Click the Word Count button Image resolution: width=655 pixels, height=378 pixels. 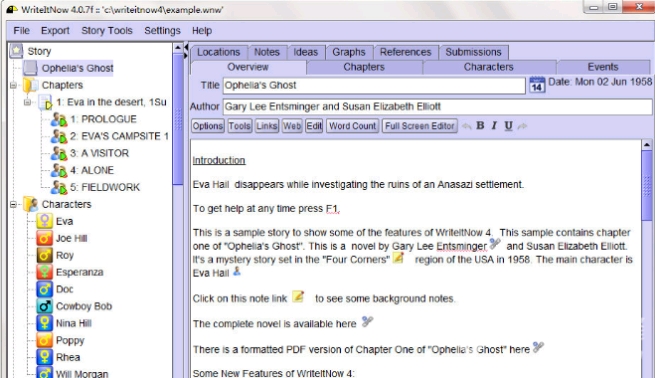353,126
